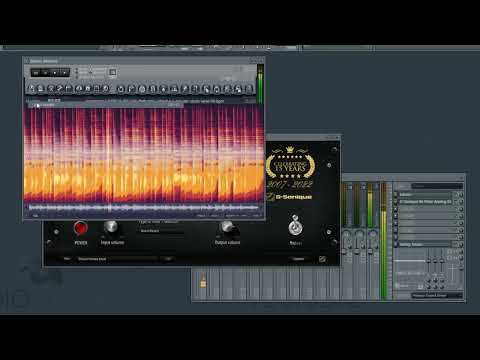Click Prev preset button in G-Sonique
480x360 pixels.
[x=67, y=259]
